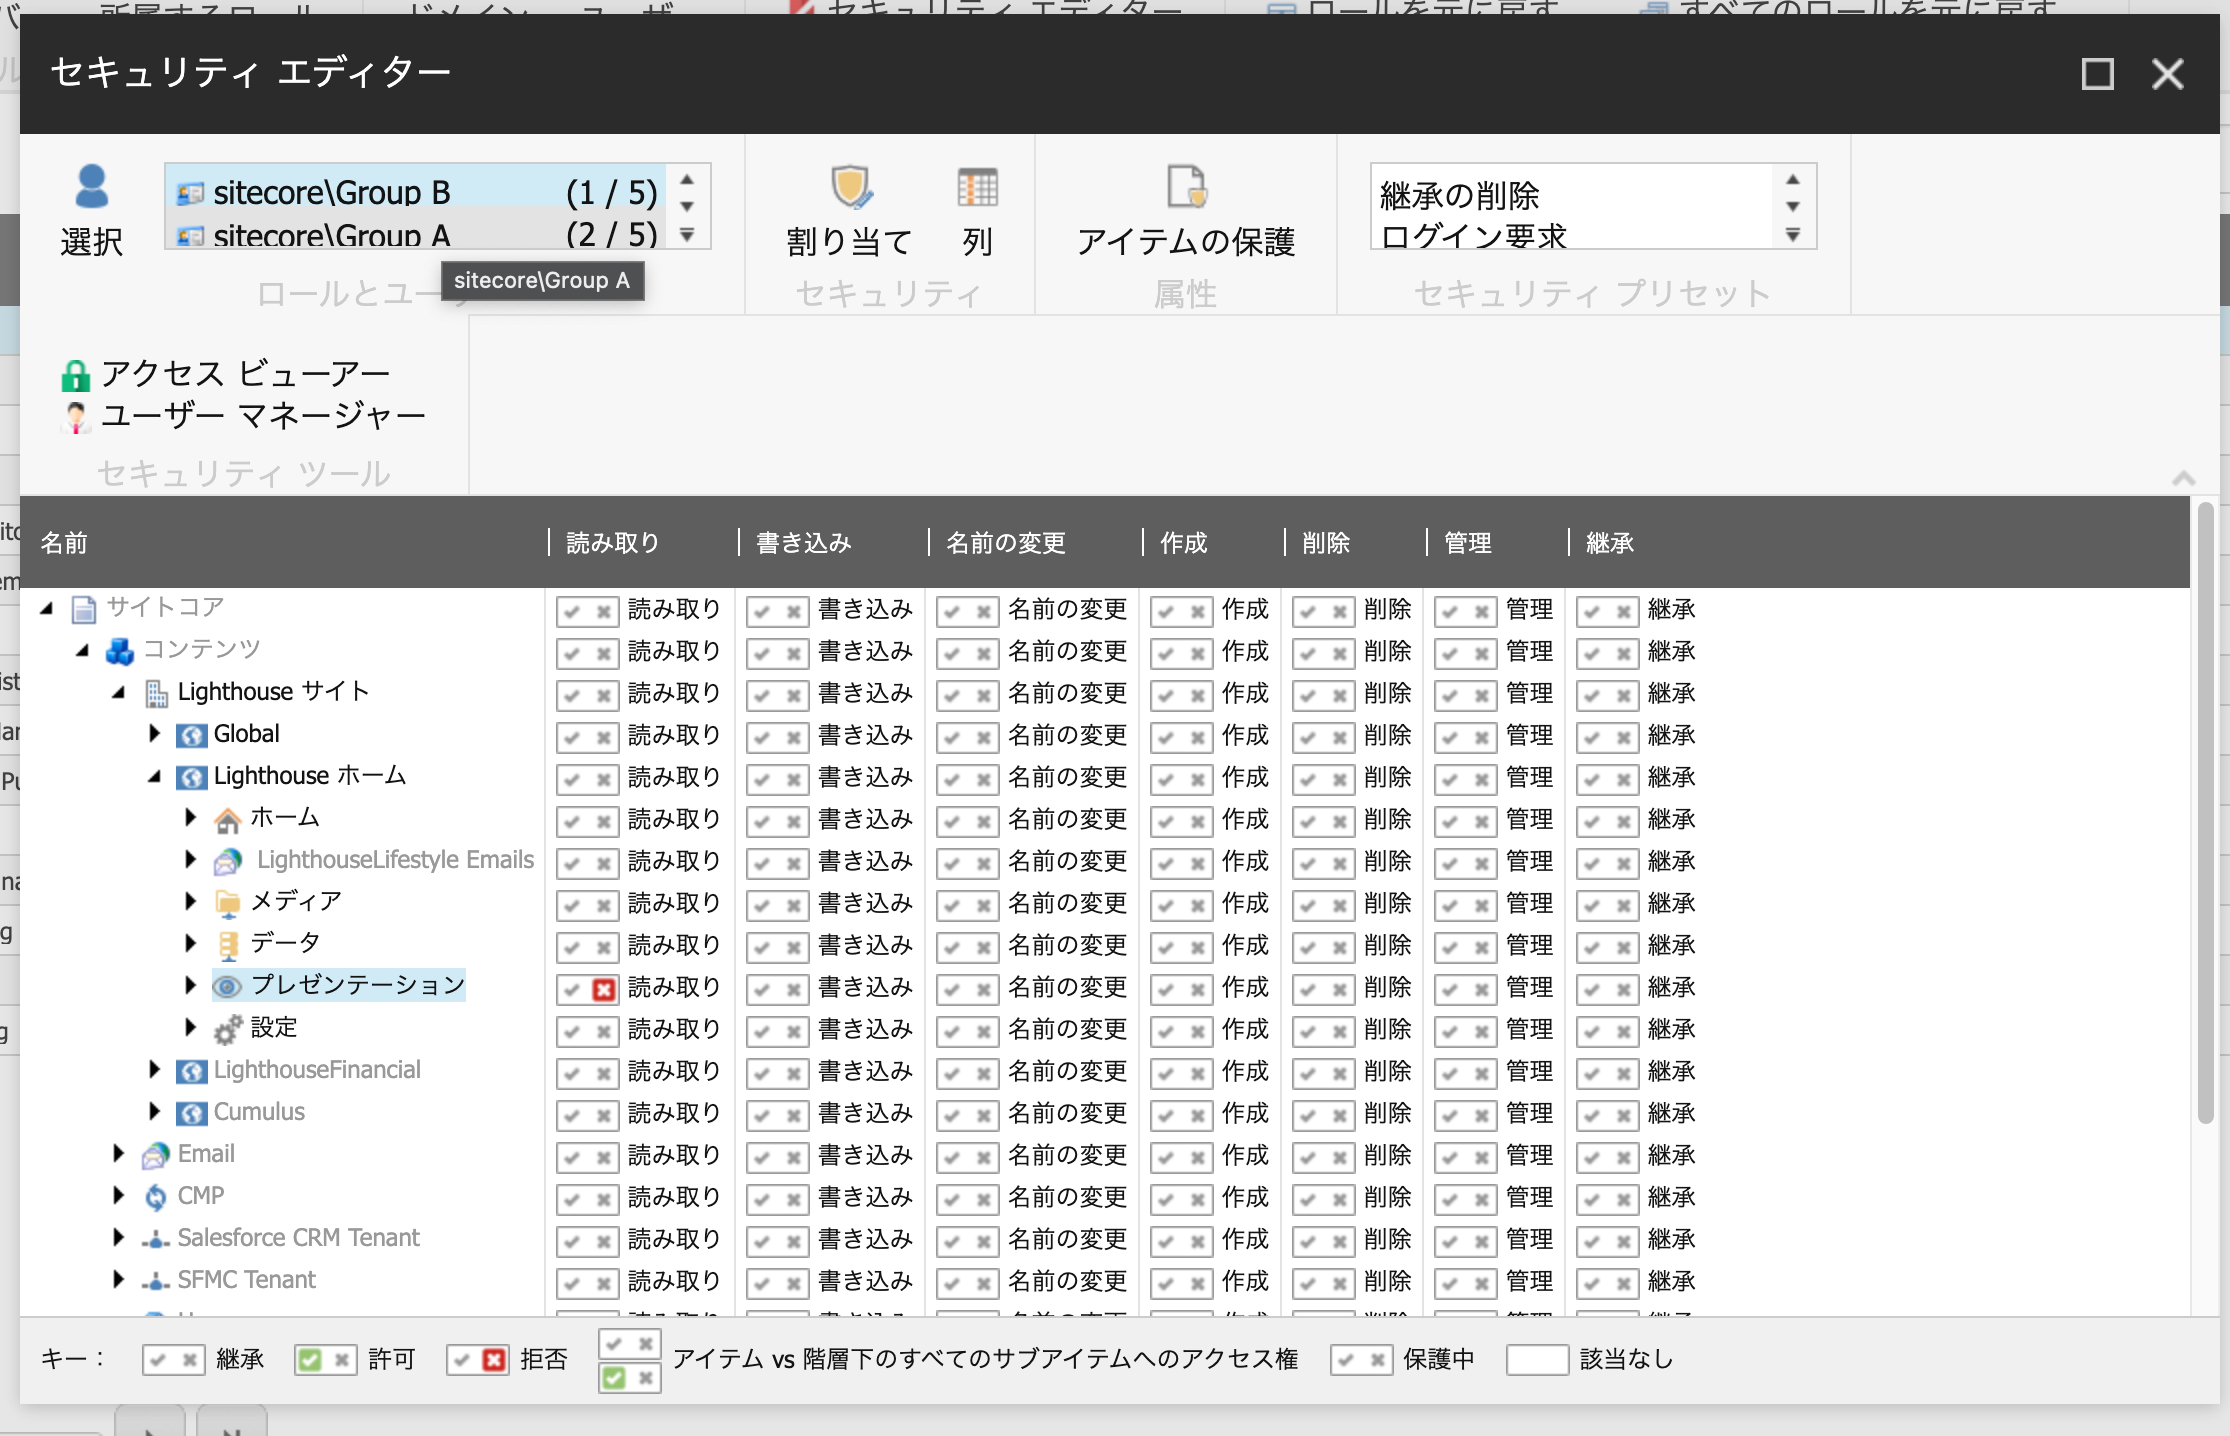The image size is (2230, 1436).
Task: Expand the Global tree node
Action: [155, 734]
